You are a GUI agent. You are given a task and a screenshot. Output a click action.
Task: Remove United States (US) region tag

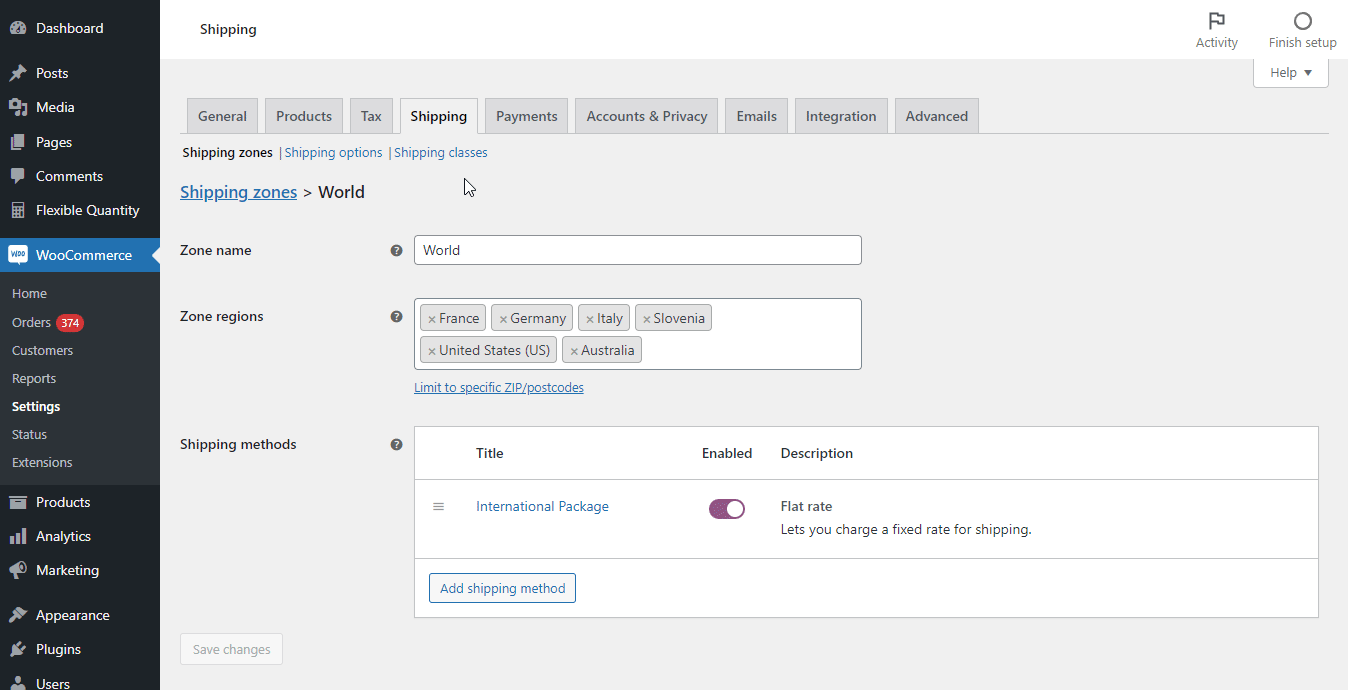pyautogui.click(x=432, y=351)
